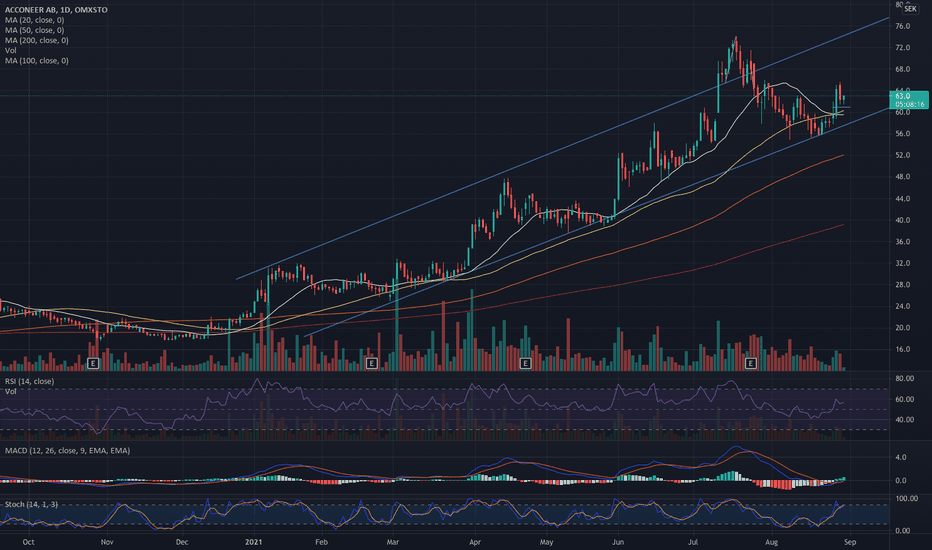The height and width of the screenshot is (550, 932).
Task: Open the earnings E marker in late February
Action: click(x=371, y=363)
